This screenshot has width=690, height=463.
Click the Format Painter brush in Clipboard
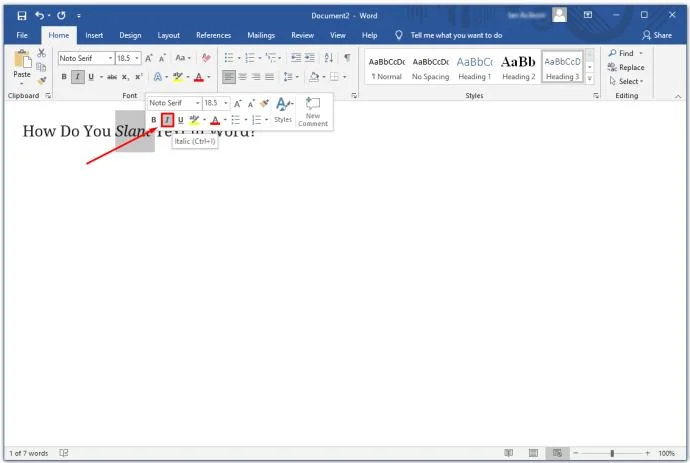(42, 81)
